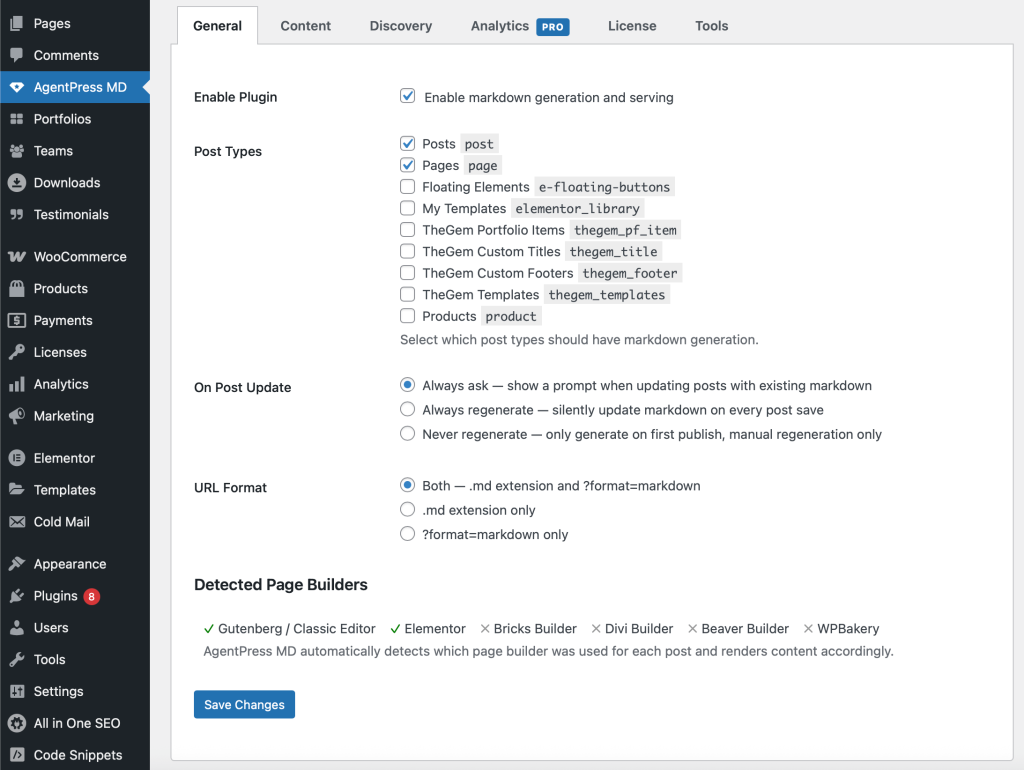
Task: Tick TheGem Custom Footers checkbox
Action: 408,273
